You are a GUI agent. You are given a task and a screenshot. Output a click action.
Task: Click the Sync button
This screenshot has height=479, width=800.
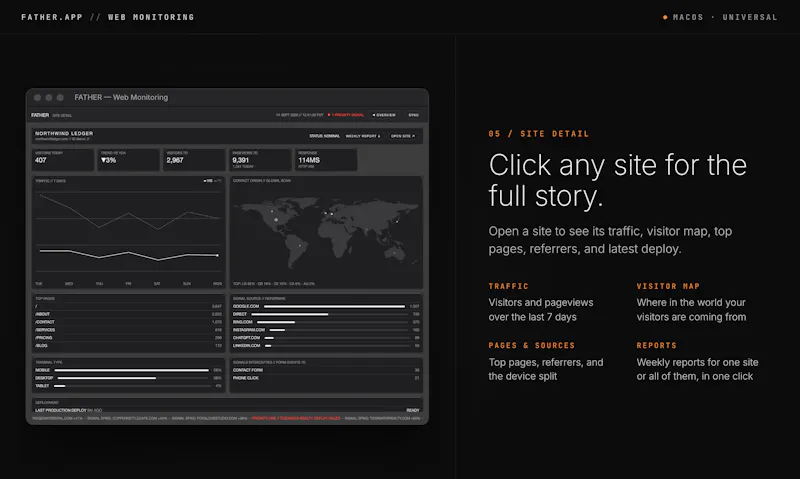point(413,115)
